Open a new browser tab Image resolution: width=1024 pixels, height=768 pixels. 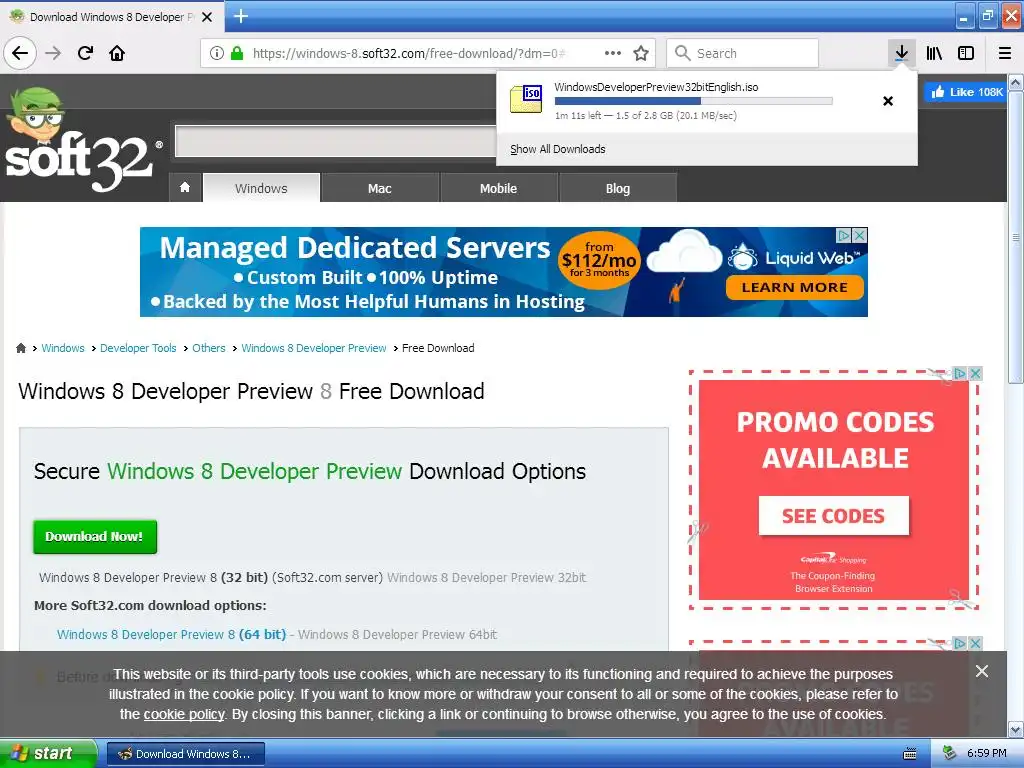click(x=240, y=16)
